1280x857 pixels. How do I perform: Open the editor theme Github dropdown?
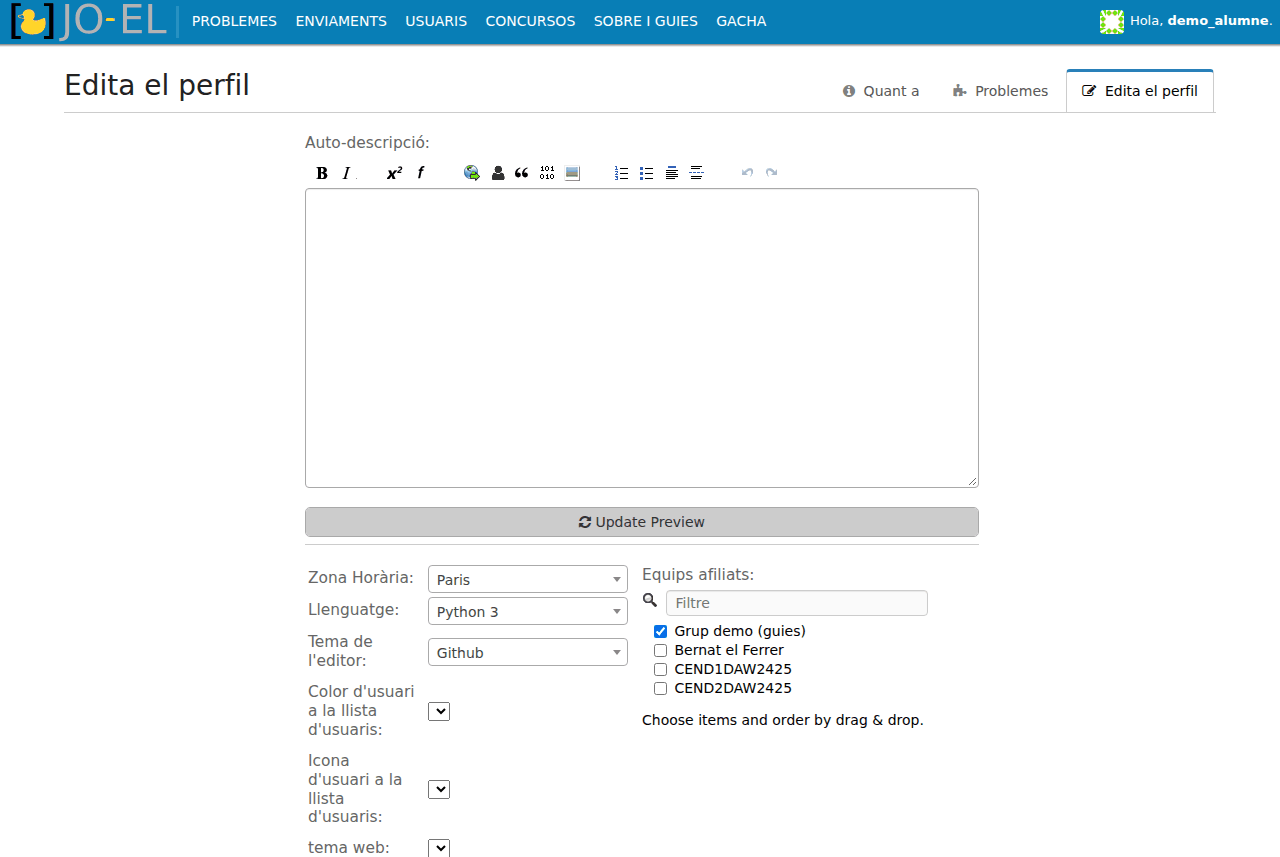[528, 652]
